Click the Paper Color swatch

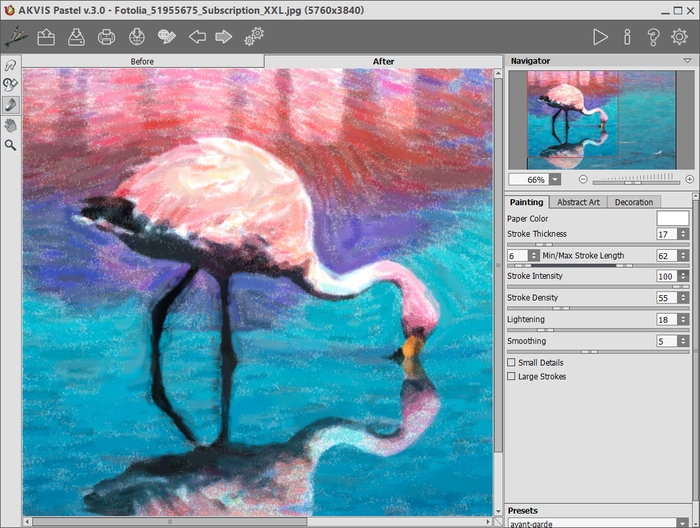click(672, 218)
